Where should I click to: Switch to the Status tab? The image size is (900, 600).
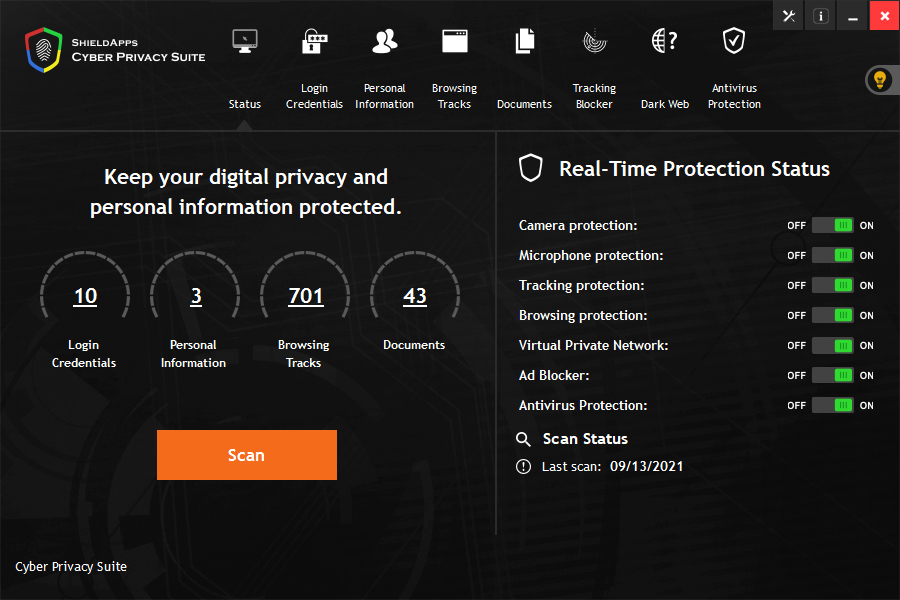[x=244, y=70]
